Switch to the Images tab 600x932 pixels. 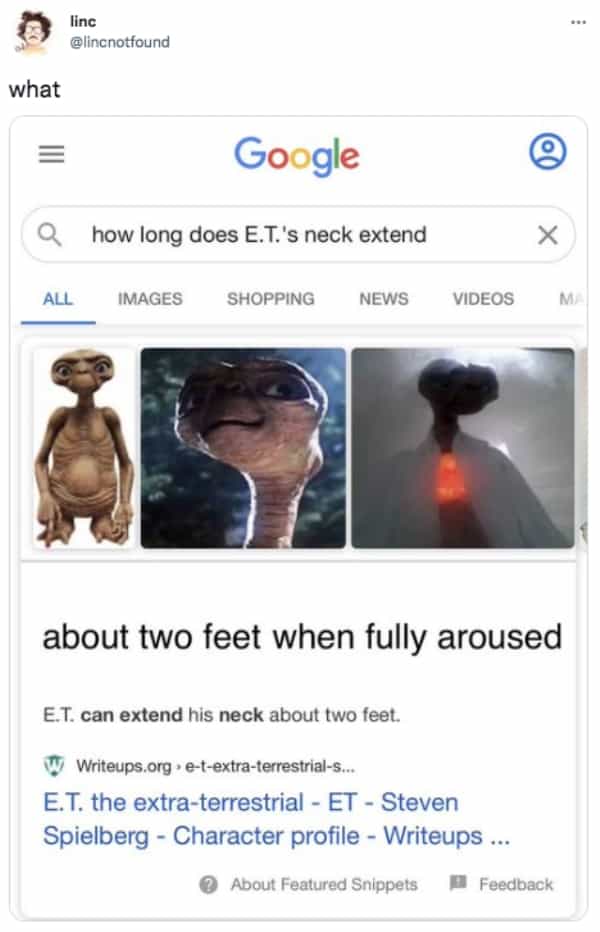[x=150, y=298]
